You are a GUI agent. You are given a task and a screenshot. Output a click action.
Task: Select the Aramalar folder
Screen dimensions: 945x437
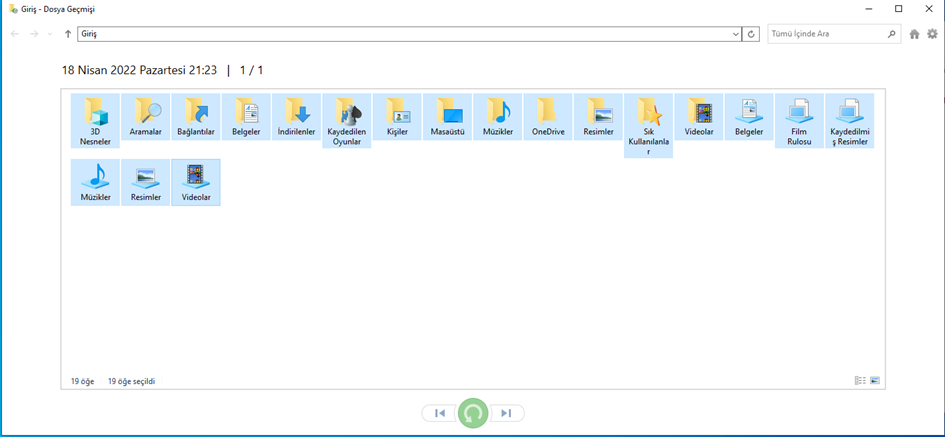[x=145, y=117]
